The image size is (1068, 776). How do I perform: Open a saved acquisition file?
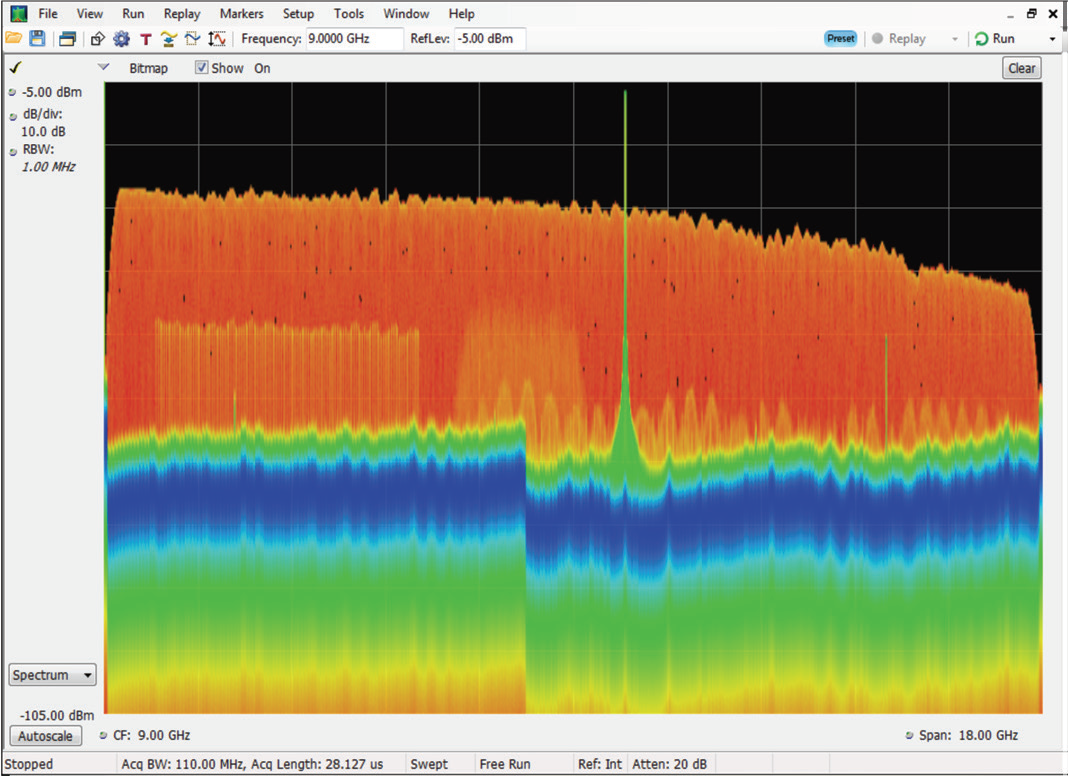pyautogui.click(x=14, y=38)
